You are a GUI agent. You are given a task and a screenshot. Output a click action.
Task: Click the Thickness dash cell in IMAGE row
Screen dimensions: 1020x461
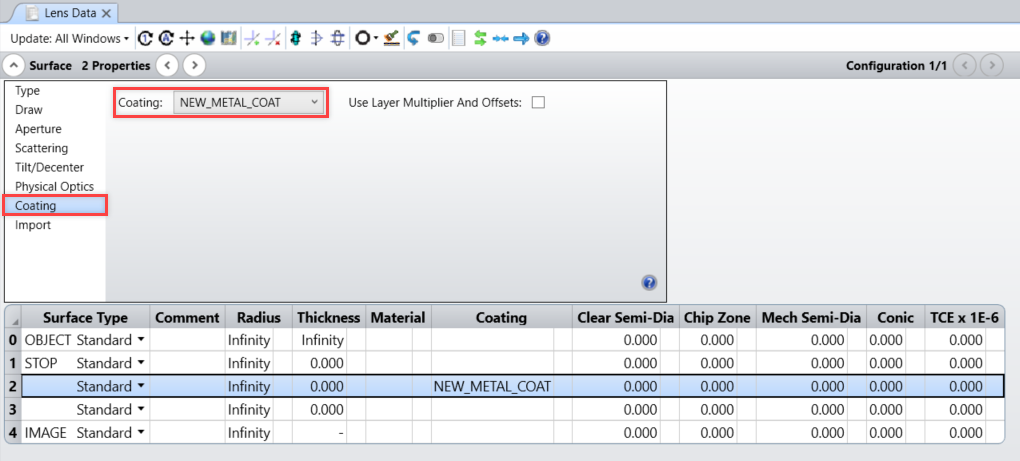pyautogui.click(x=319, y=433)
